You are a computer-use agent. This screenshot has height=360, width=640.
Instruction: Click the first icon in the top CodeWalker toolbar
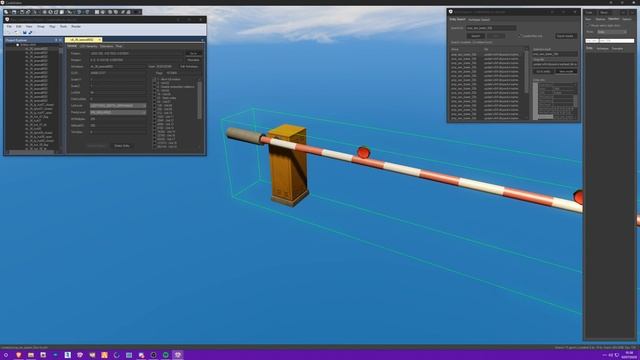[6, 12]
